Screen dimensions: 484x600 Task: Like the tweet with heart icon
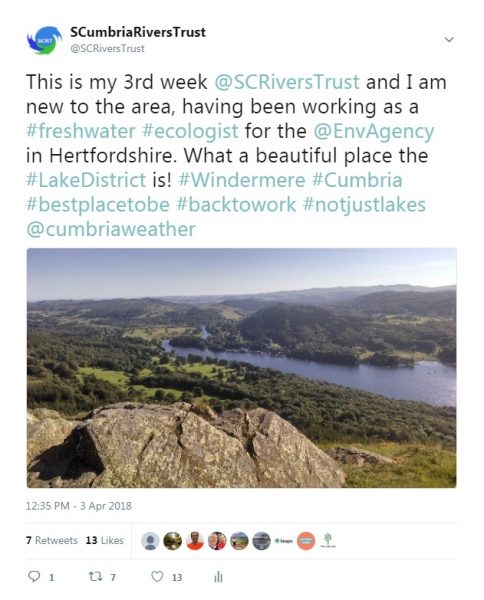click(157, 576)
